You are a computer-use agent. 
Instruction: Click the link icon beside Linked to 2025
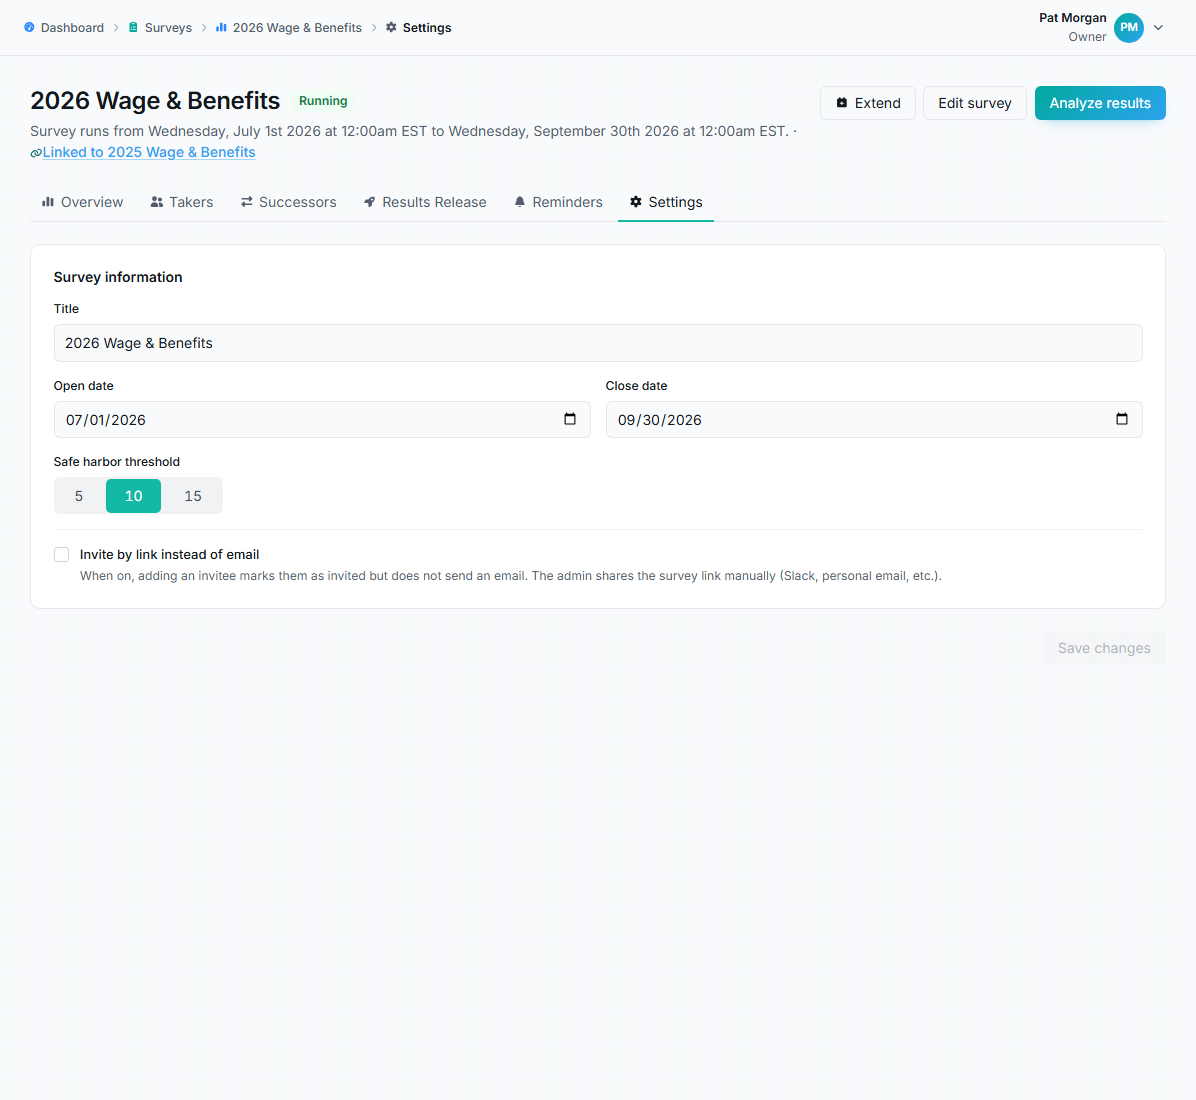click(36, 153)
